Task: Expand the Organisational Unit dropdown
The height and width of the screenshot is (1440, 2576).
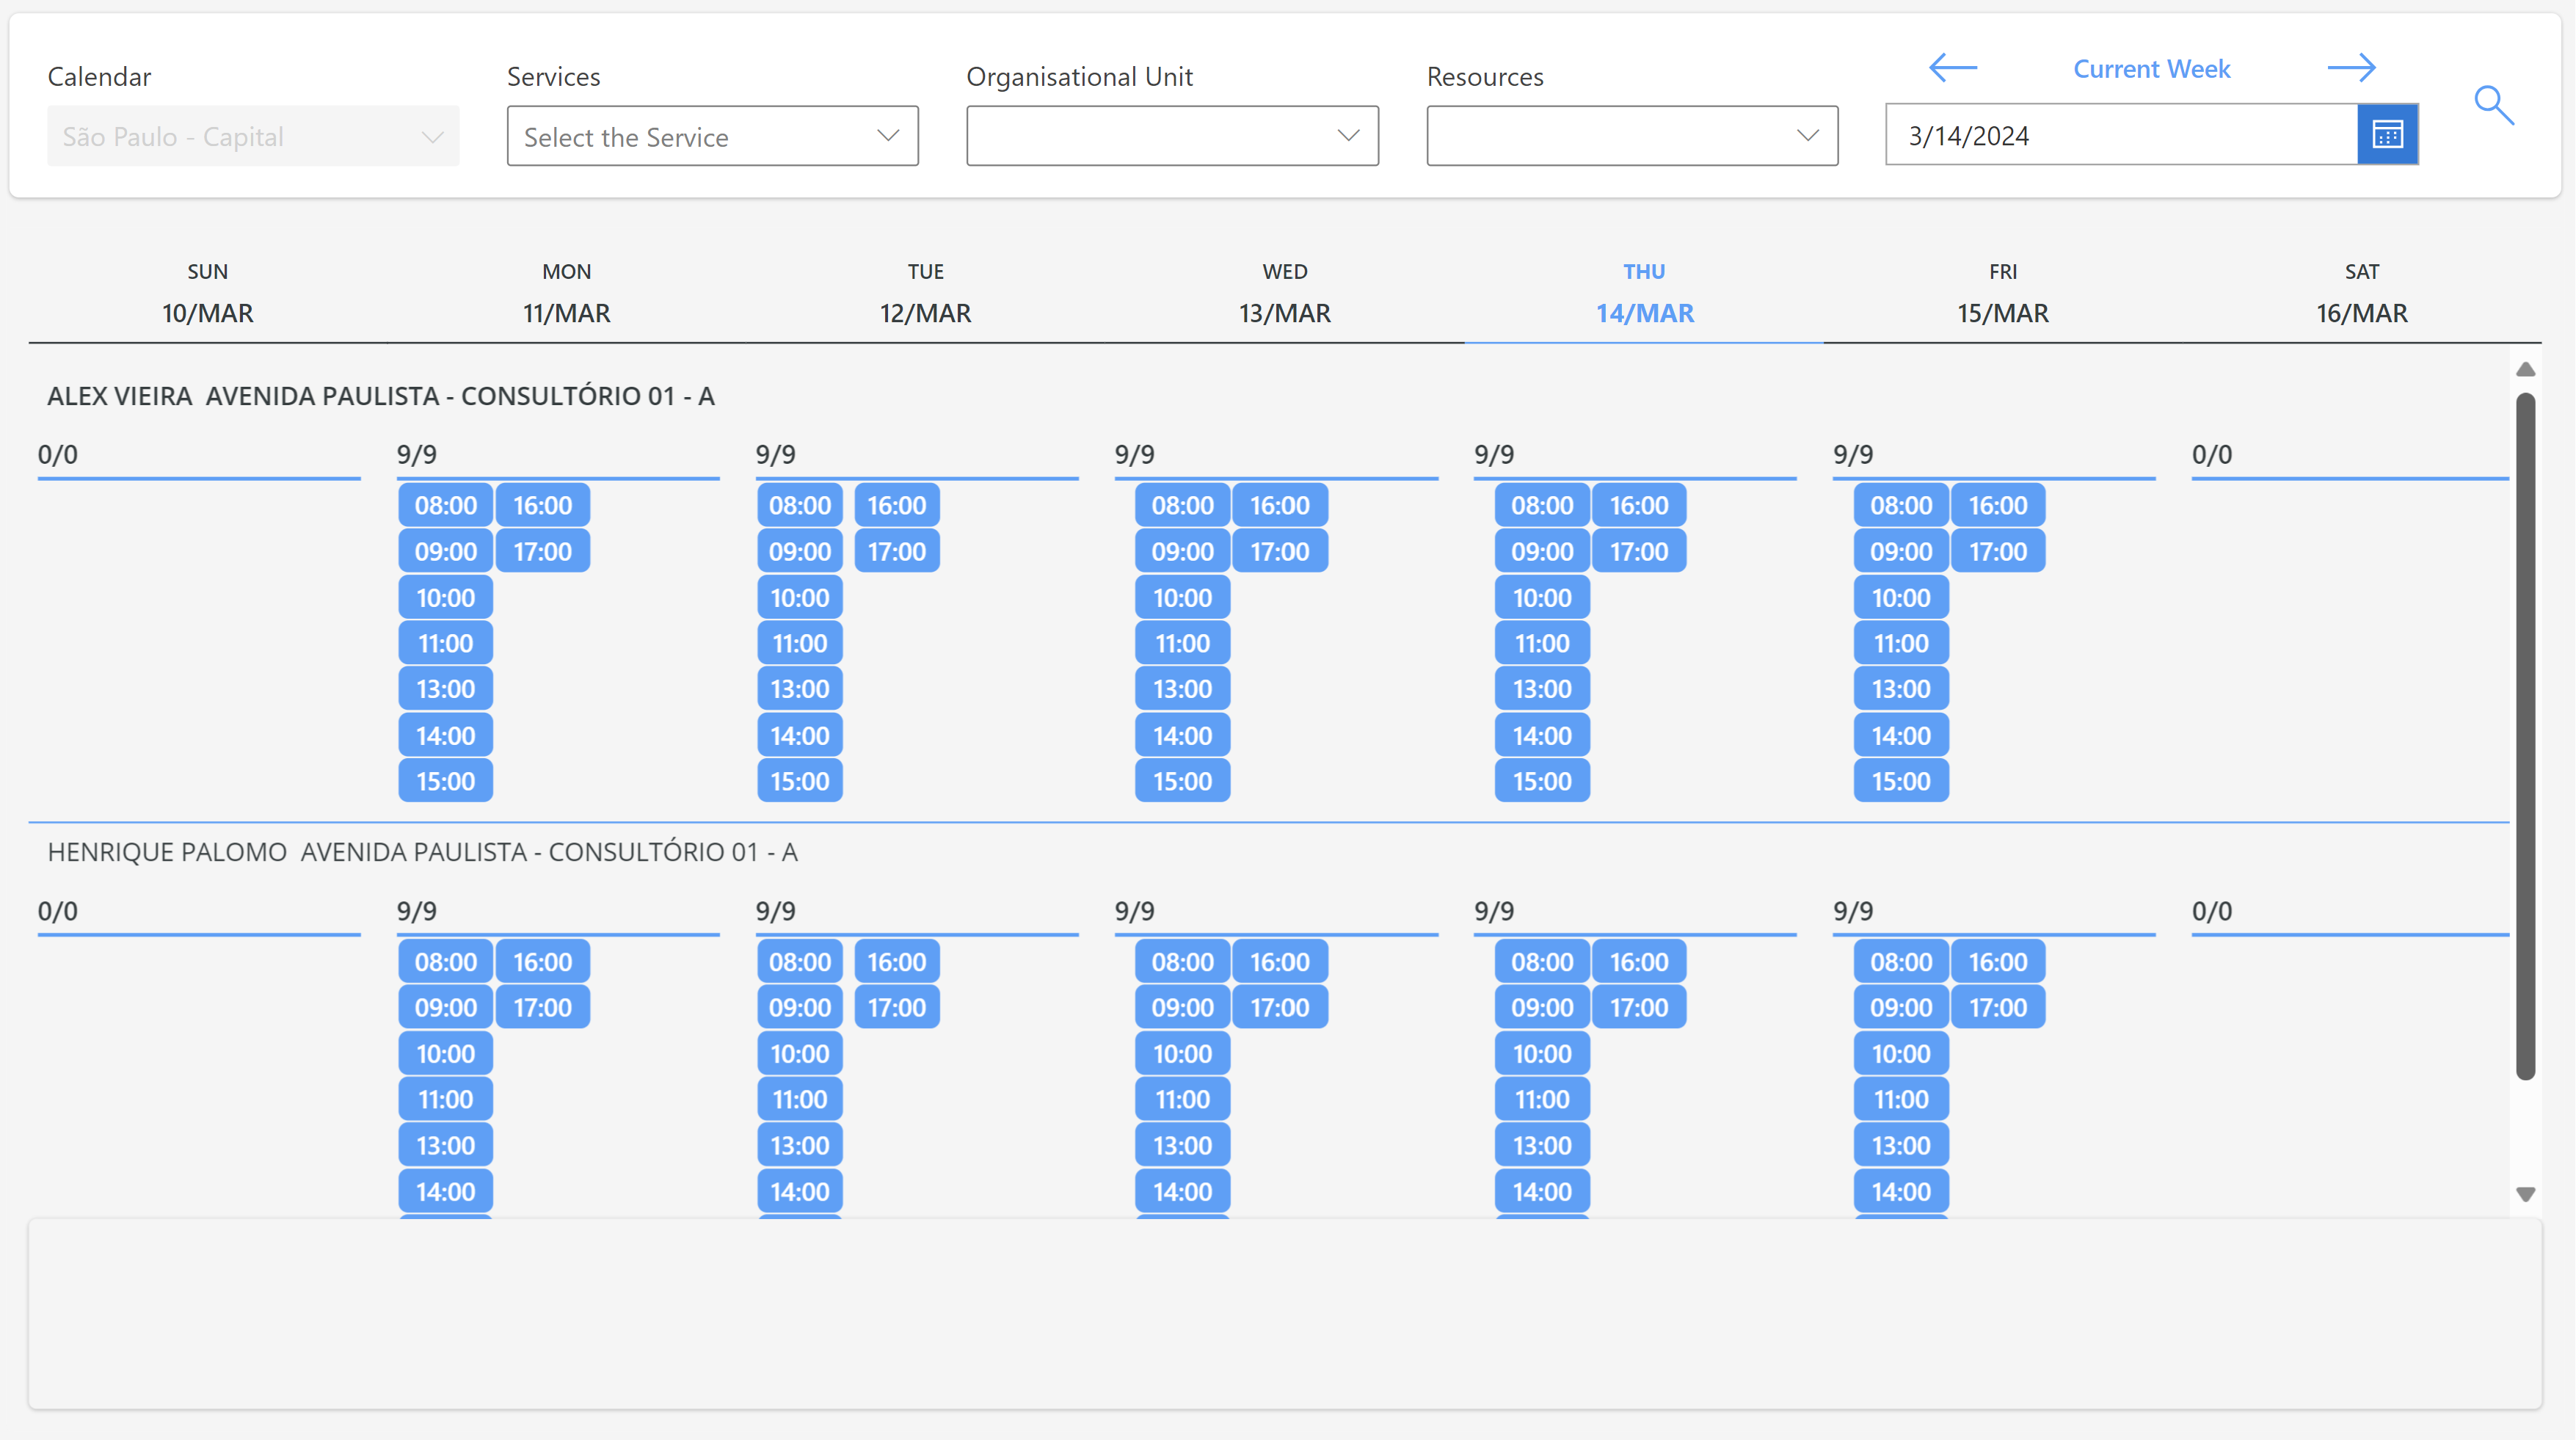Action: (1171, 136)
